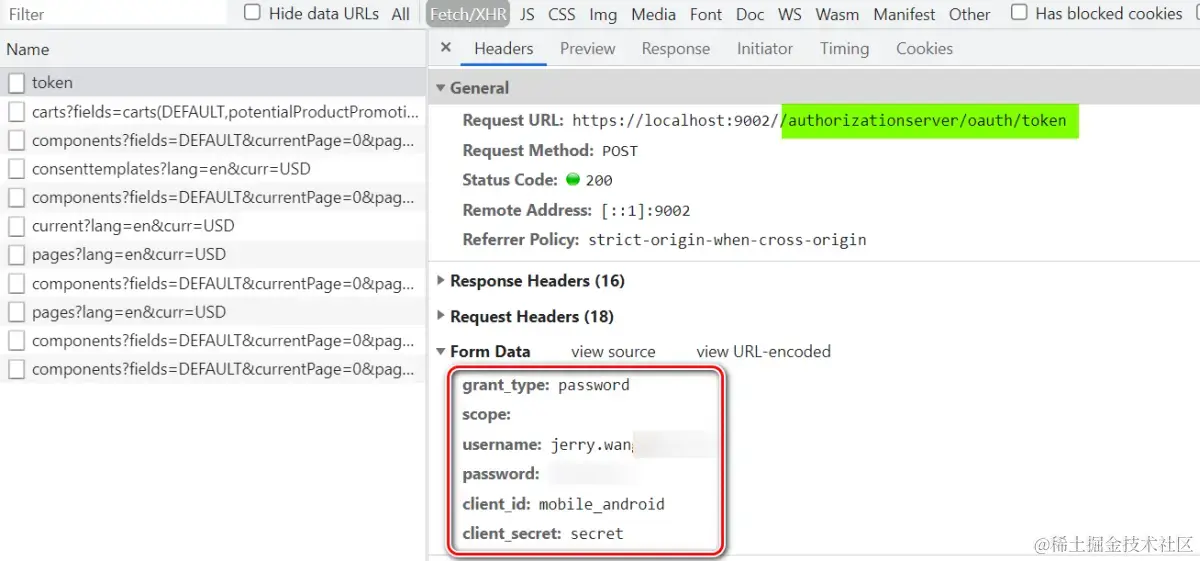Switch to the Headers tab
Screen dimensions: 1200x561
click(504, 48)
